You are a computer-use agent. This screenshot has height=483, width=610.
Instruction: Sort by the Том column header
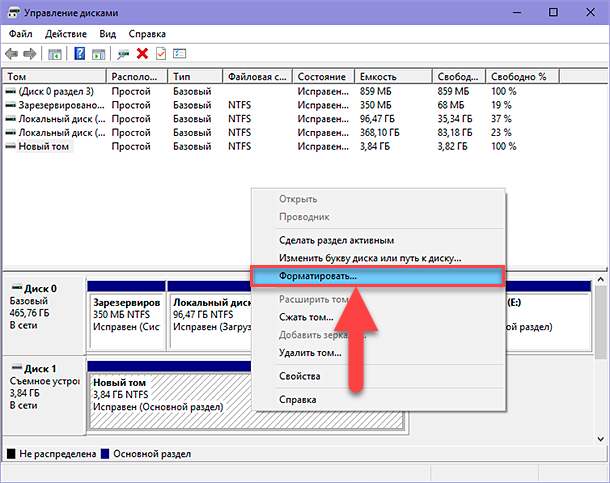pos(54,77)
